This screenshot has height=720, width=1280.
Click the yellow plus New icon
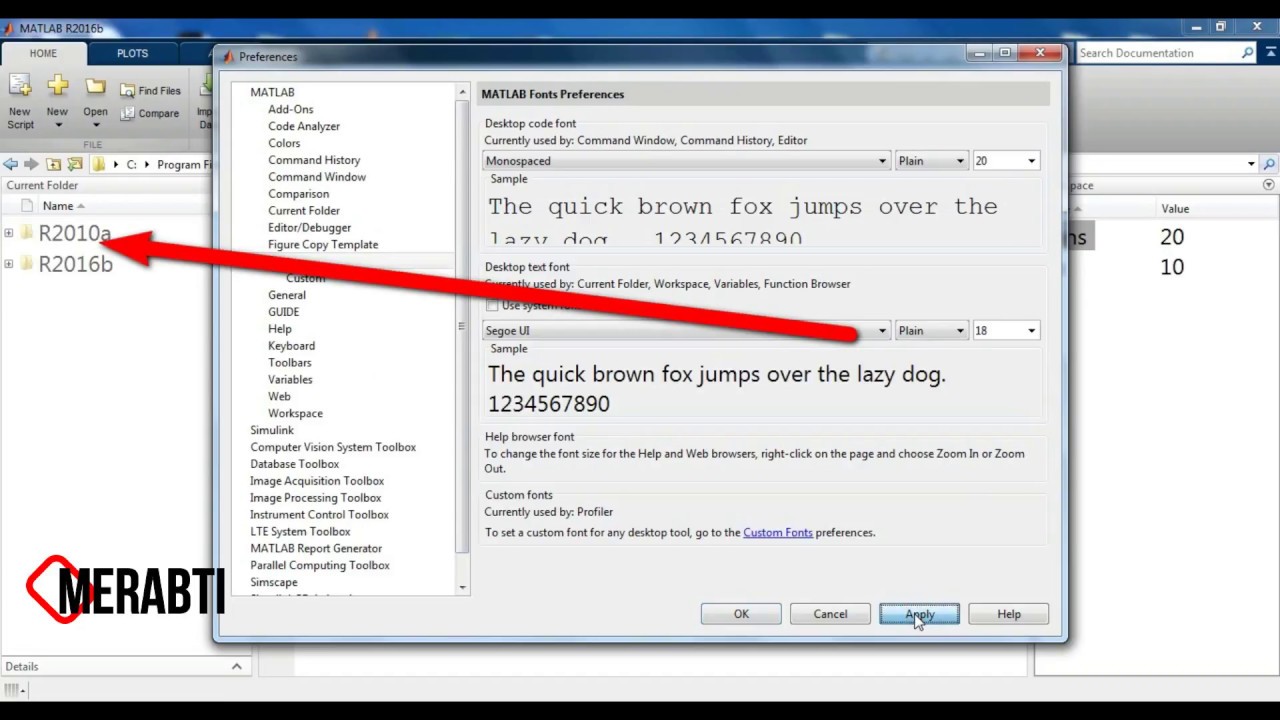(58, 86)
